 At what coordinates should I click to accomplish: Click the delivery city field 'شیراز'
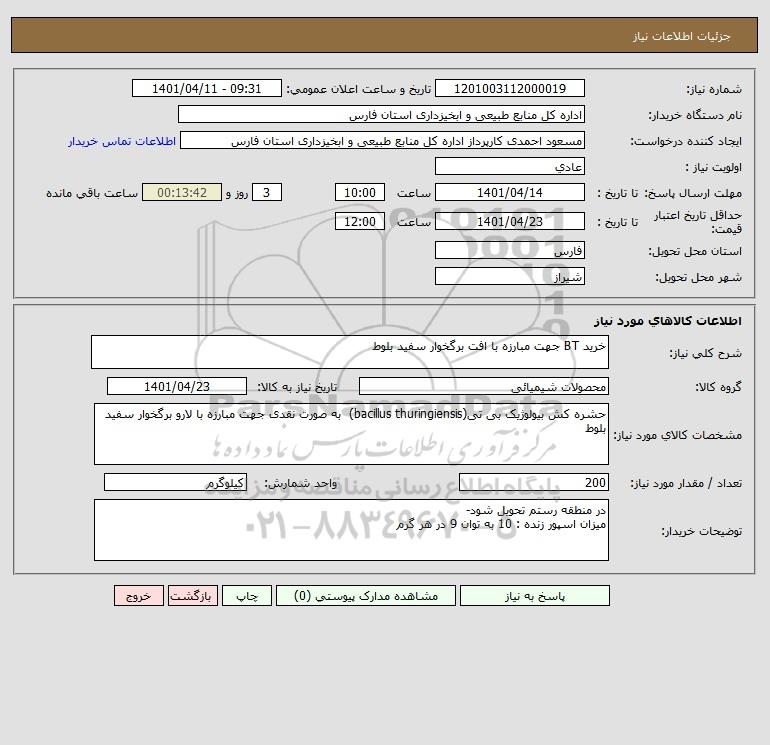[510, 276]
